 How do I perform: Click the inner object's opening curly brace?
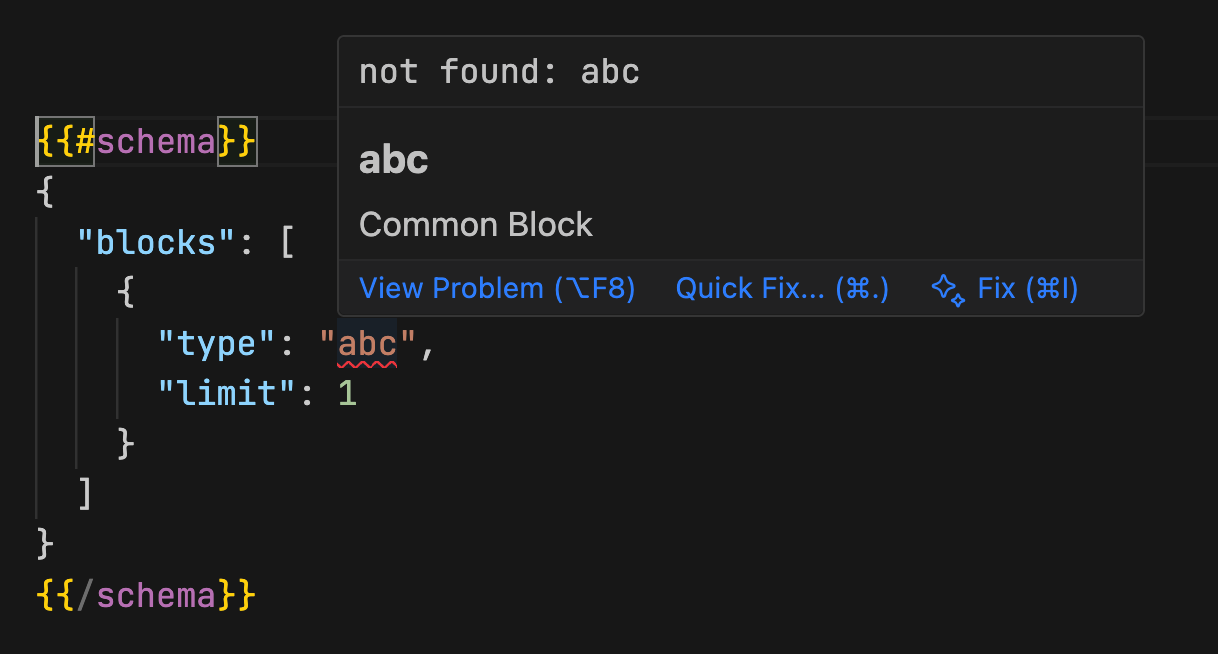point(126,293)
